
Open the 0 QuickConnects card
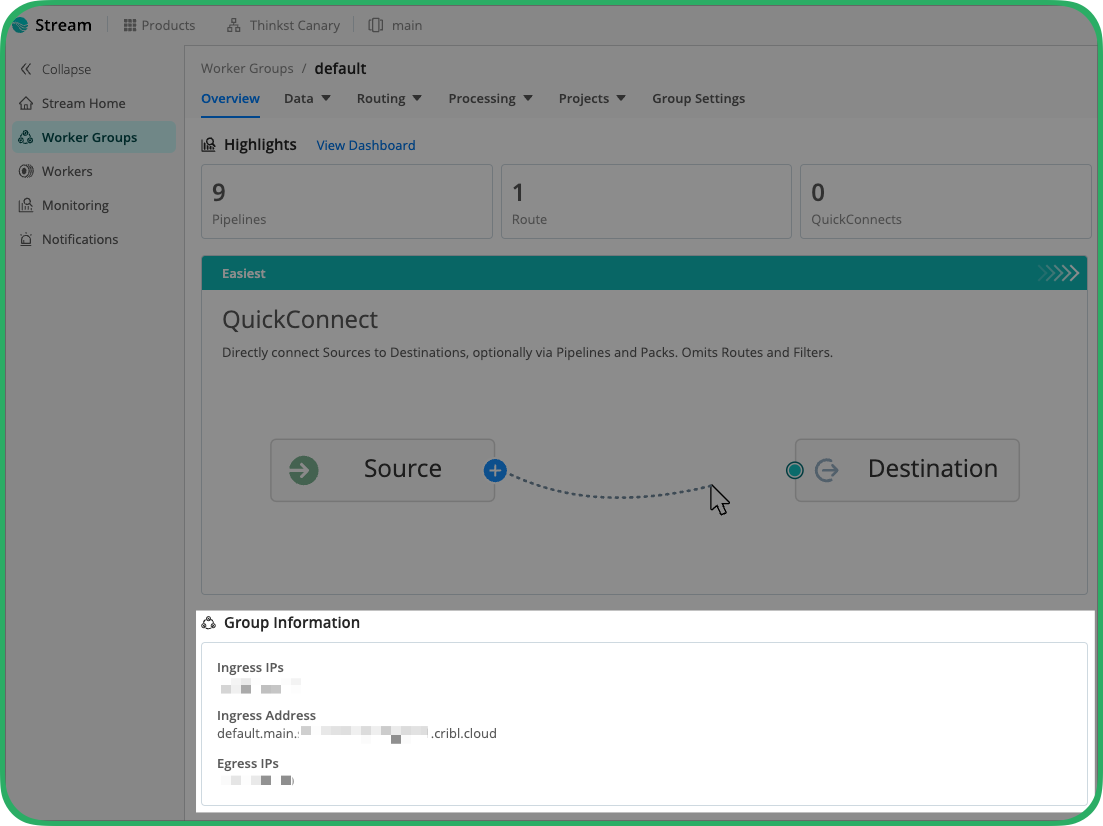pos(945,202)
